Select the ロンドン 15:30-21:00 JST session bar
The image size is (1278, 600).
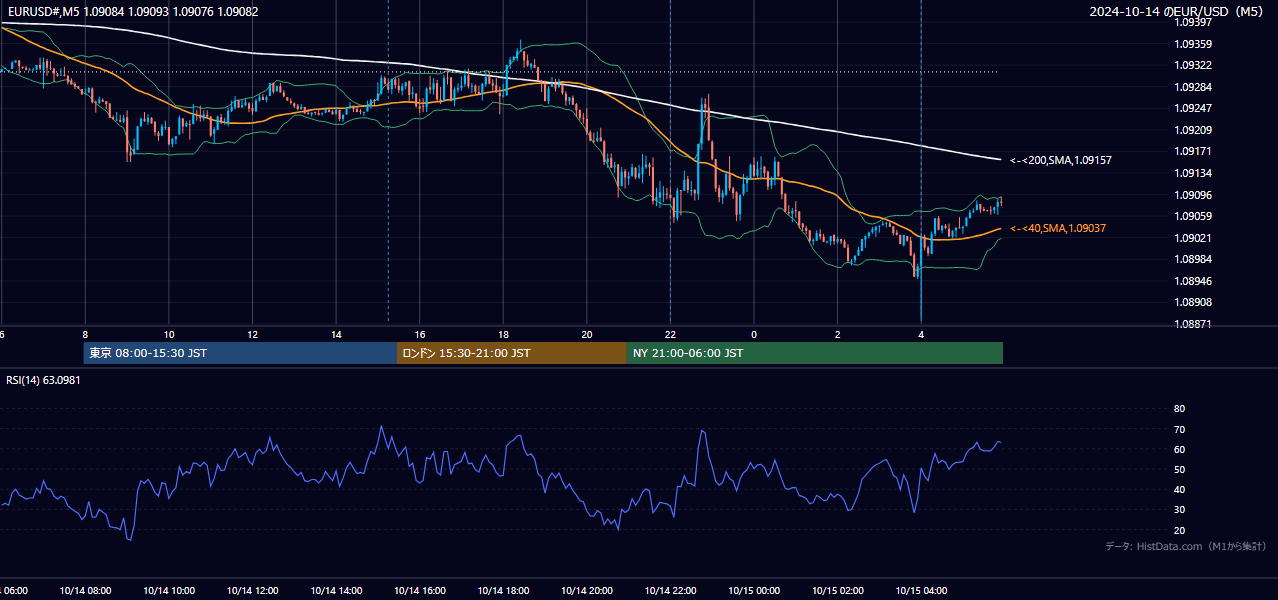tap(512, 353)
